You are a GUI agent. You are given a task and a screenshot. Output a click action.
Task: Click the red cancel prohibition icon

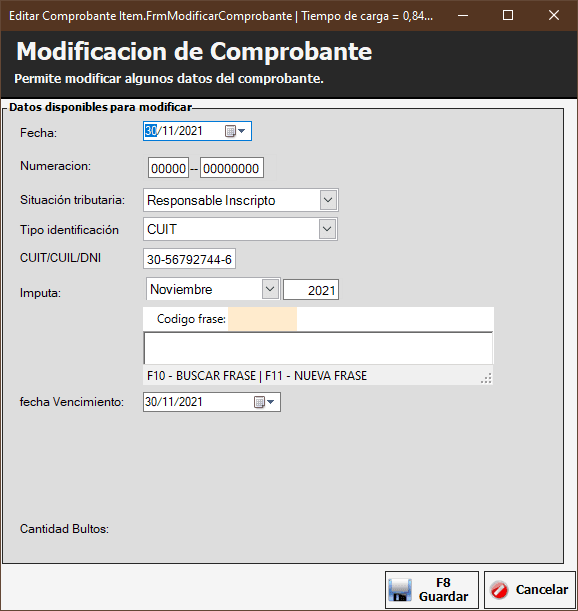(x=499, y=590)
